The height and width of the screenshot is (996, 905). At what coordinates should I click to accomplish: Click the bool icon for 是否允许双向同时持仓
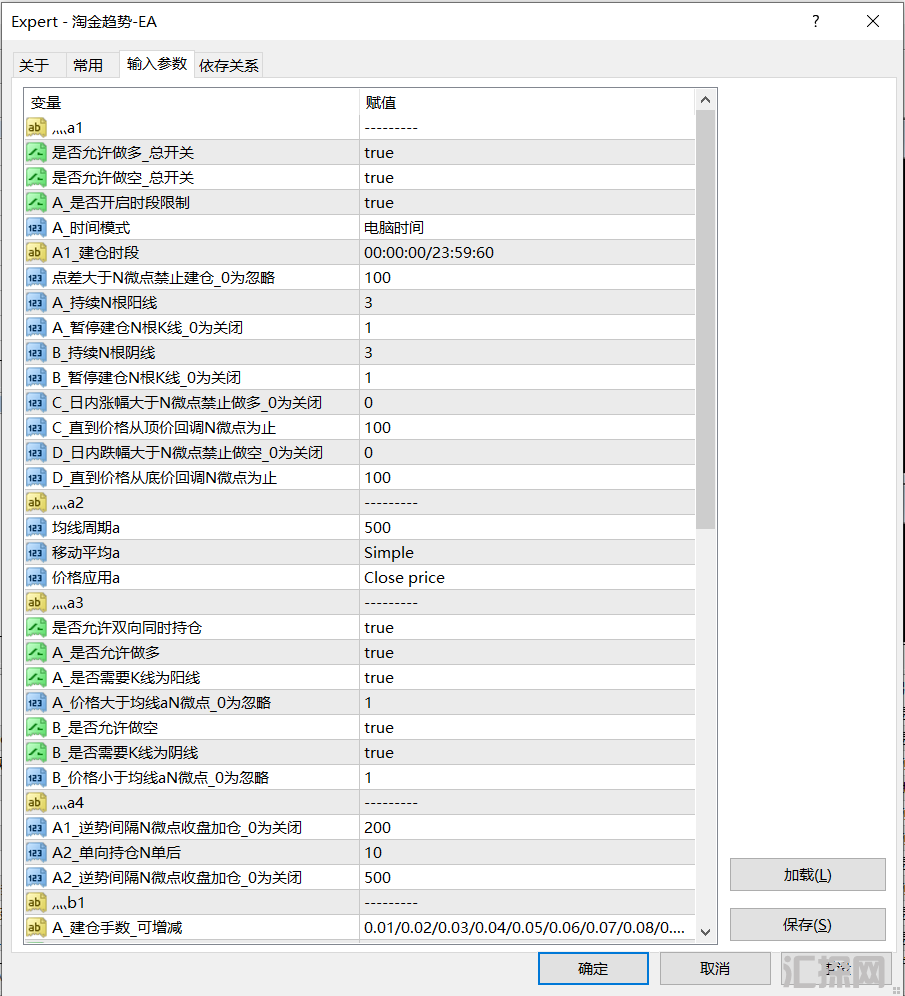pyautogui.click(x=36, y=628)
